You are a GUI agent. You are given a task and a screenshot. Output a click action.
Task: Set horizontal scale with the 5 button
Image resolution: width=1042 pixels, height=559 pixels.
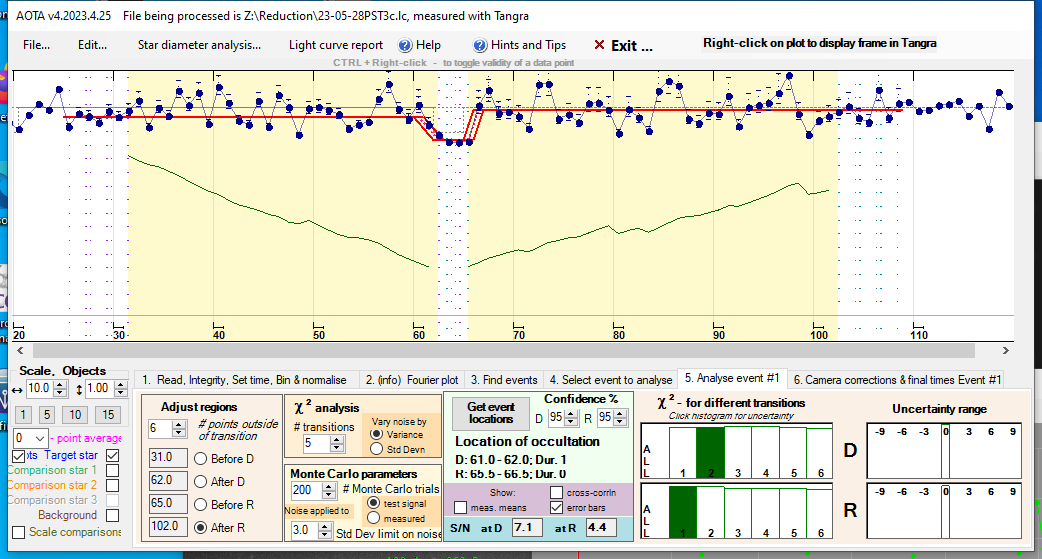pyautogui.click(x=47, y=415)
